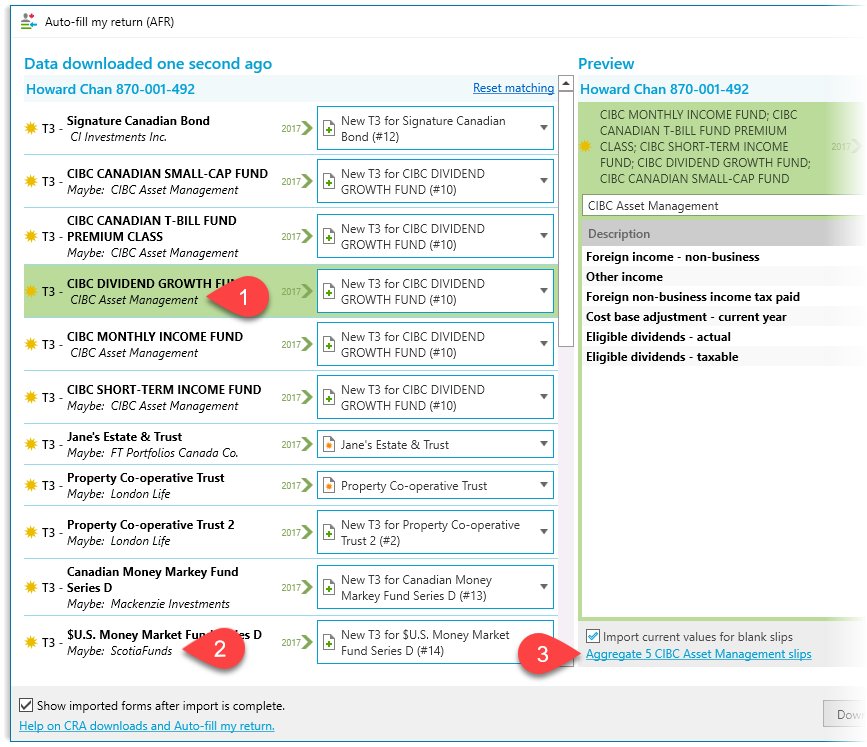Open matching dropdown for Property Co-operative Trust 2

(435, 532)
